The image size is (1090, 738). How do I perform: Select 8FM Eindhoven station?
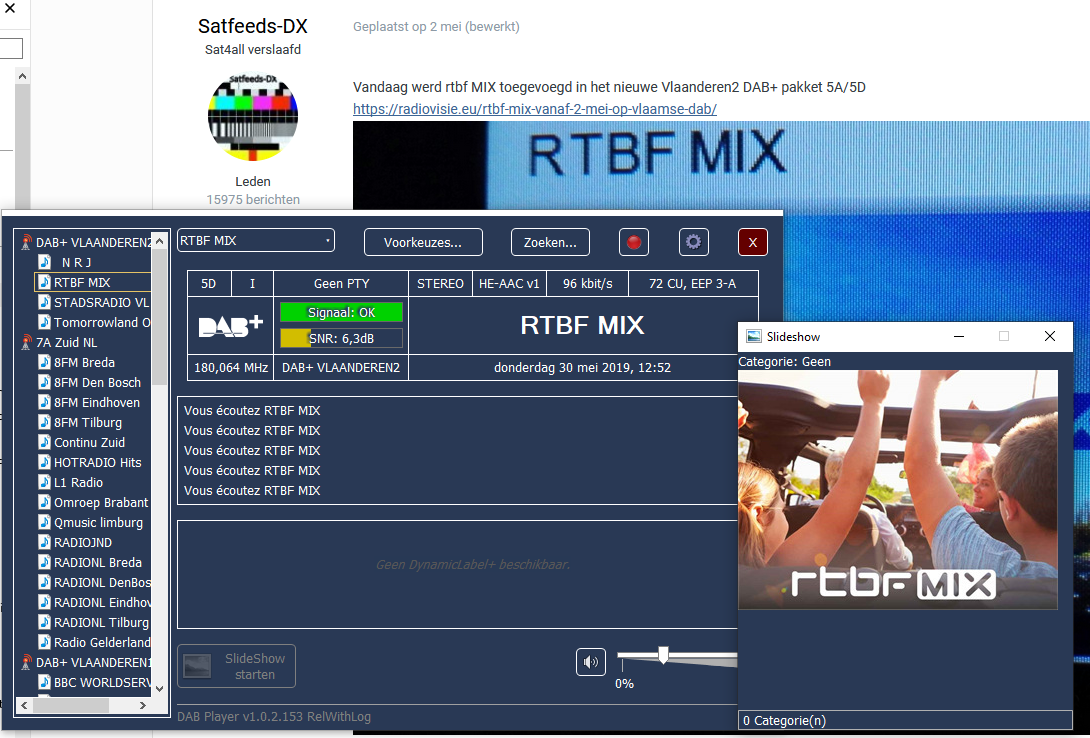pyautogui.click(x=97, y=402)
